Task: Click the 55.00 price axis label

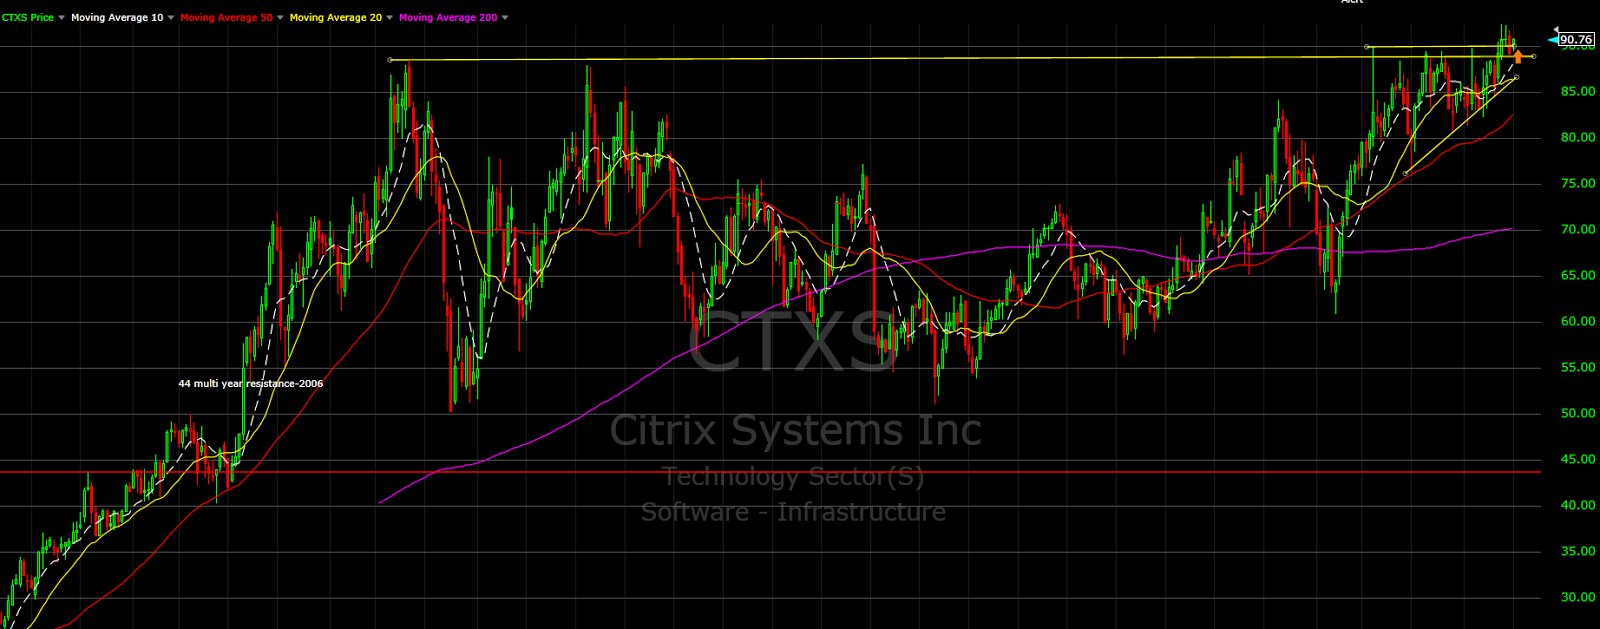Action: coord(1578,368)
